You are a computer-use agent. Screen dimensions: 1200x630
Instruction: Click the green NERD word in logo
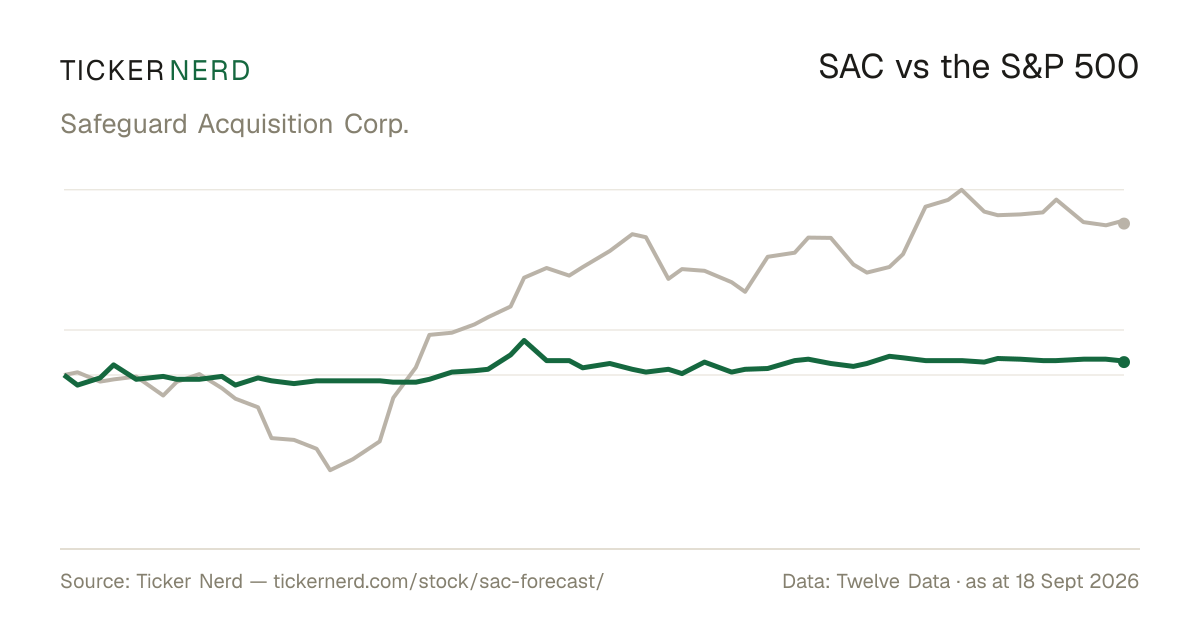210,70
